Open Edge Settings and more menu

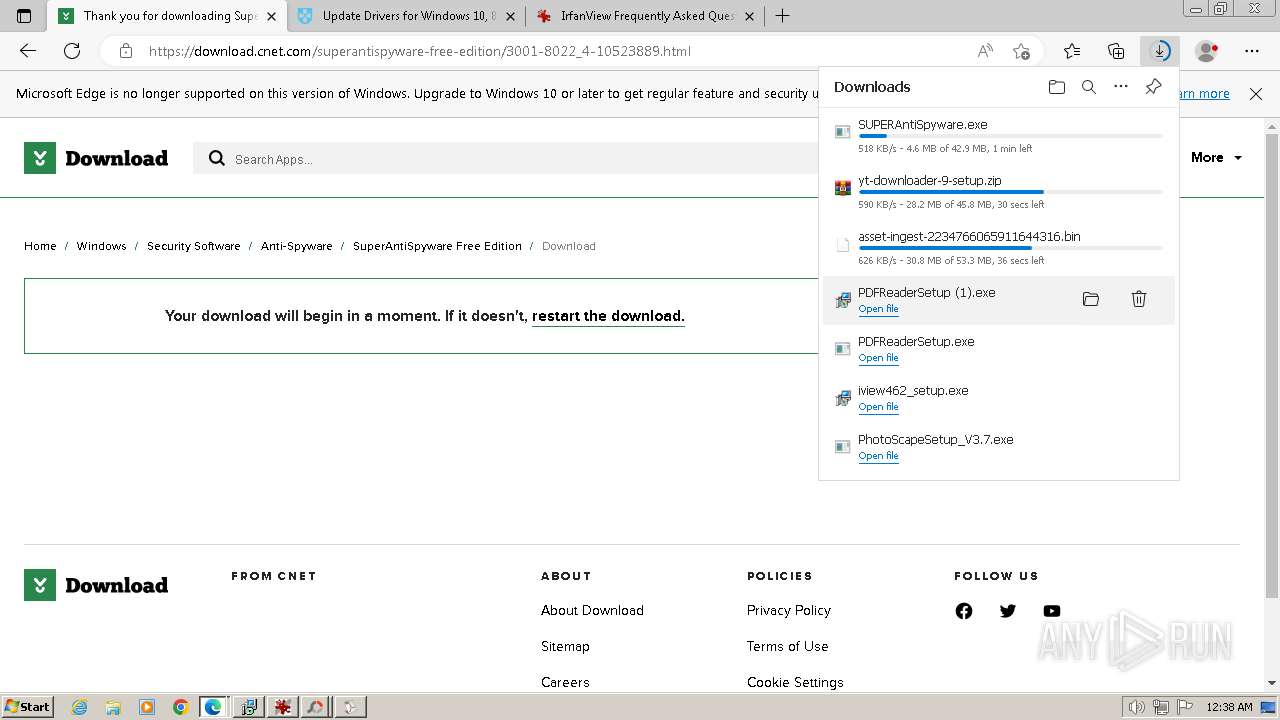1252,51
